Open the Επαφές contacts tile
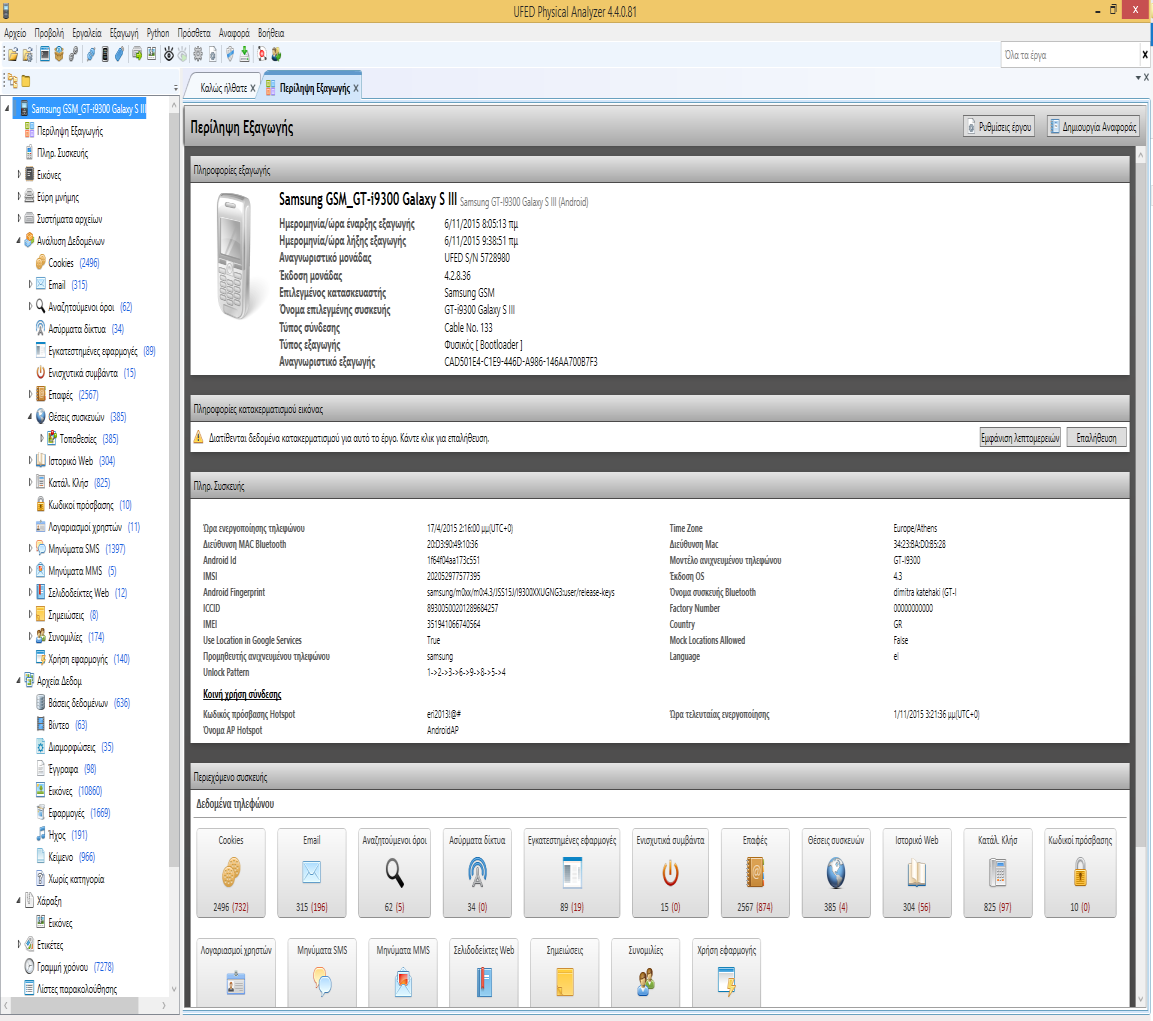Screen dimensions: 1153x1021 [755, 872]
